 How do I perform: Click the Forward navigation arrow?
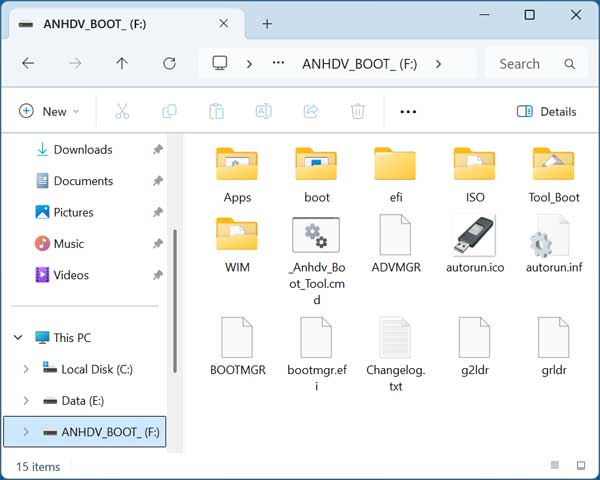(75, 64)
